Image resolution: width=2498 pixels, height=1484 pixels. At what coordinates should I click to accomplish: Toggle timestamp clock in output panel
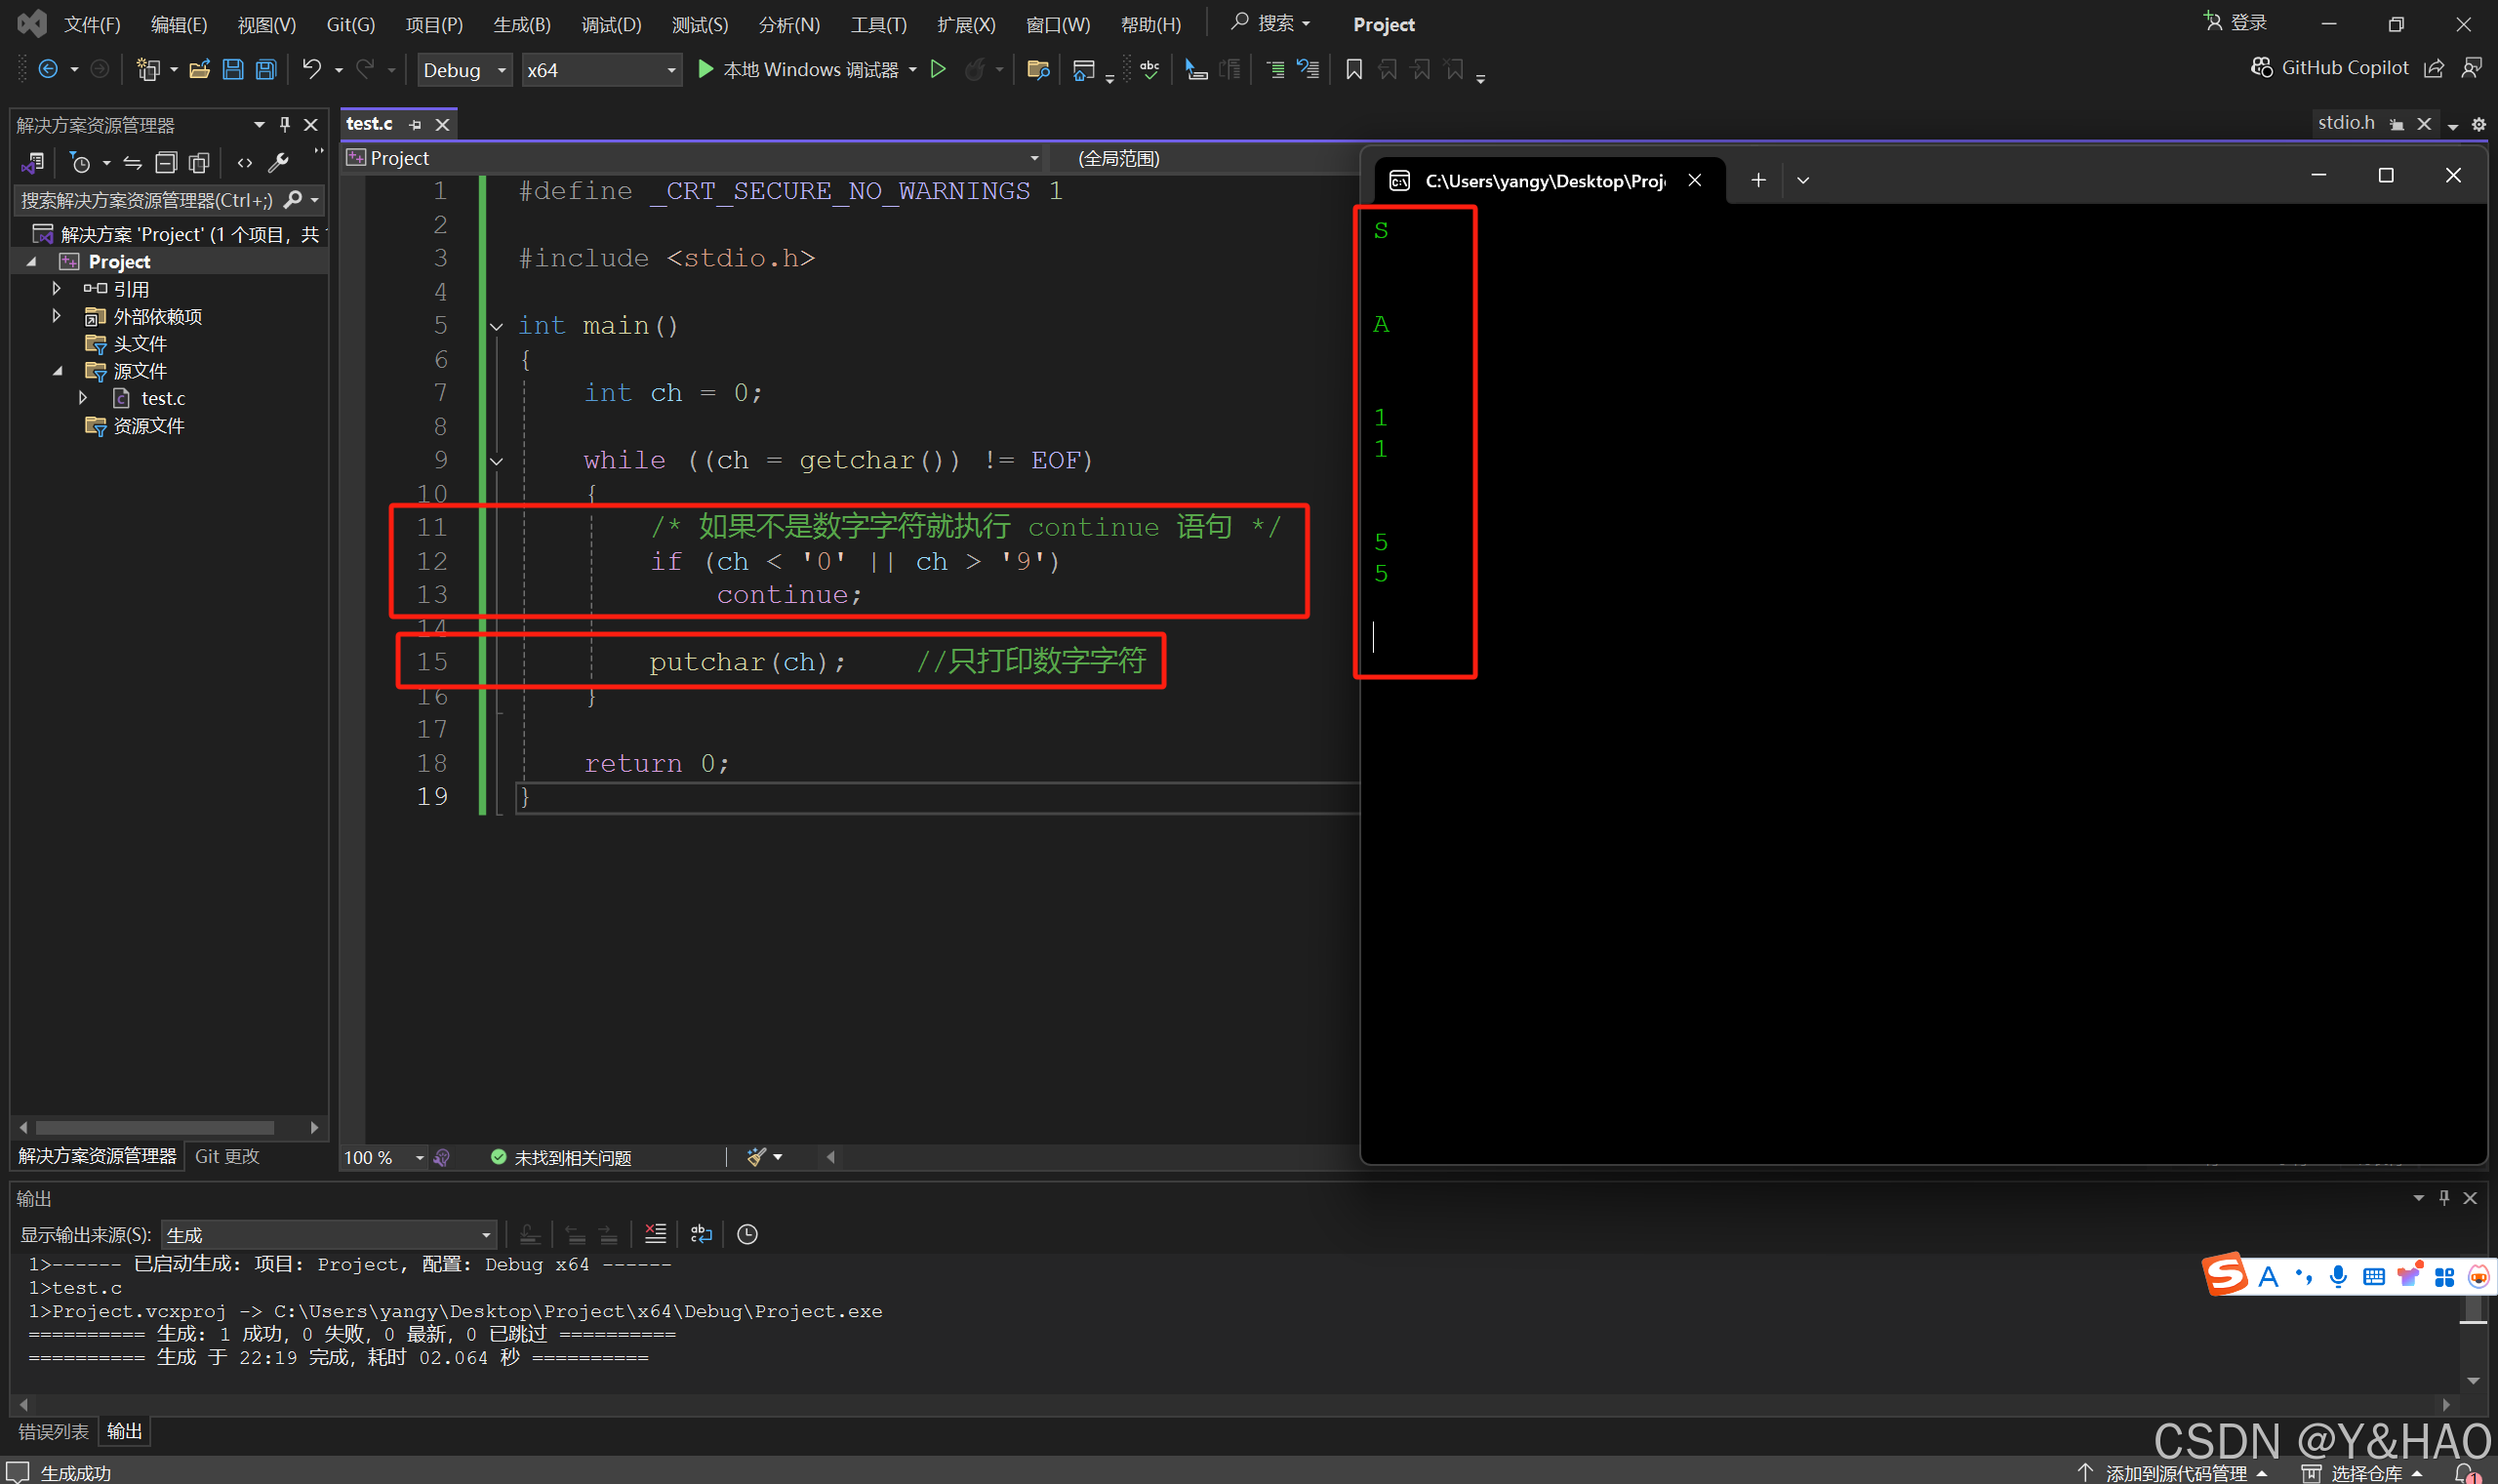tap(747, 1234)
